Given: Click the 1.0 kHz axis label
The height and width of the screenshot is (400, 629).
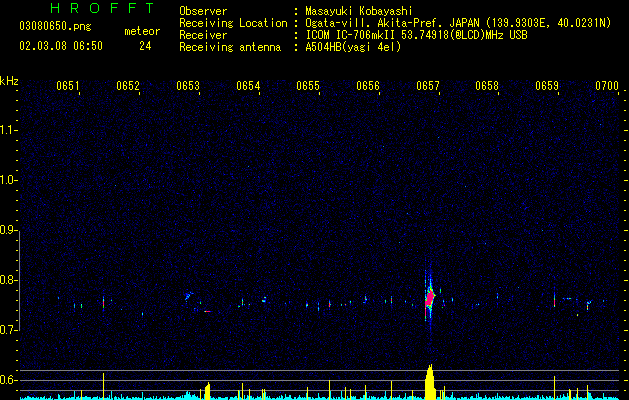Looking at the screenshot, I should tap(8, 180).
